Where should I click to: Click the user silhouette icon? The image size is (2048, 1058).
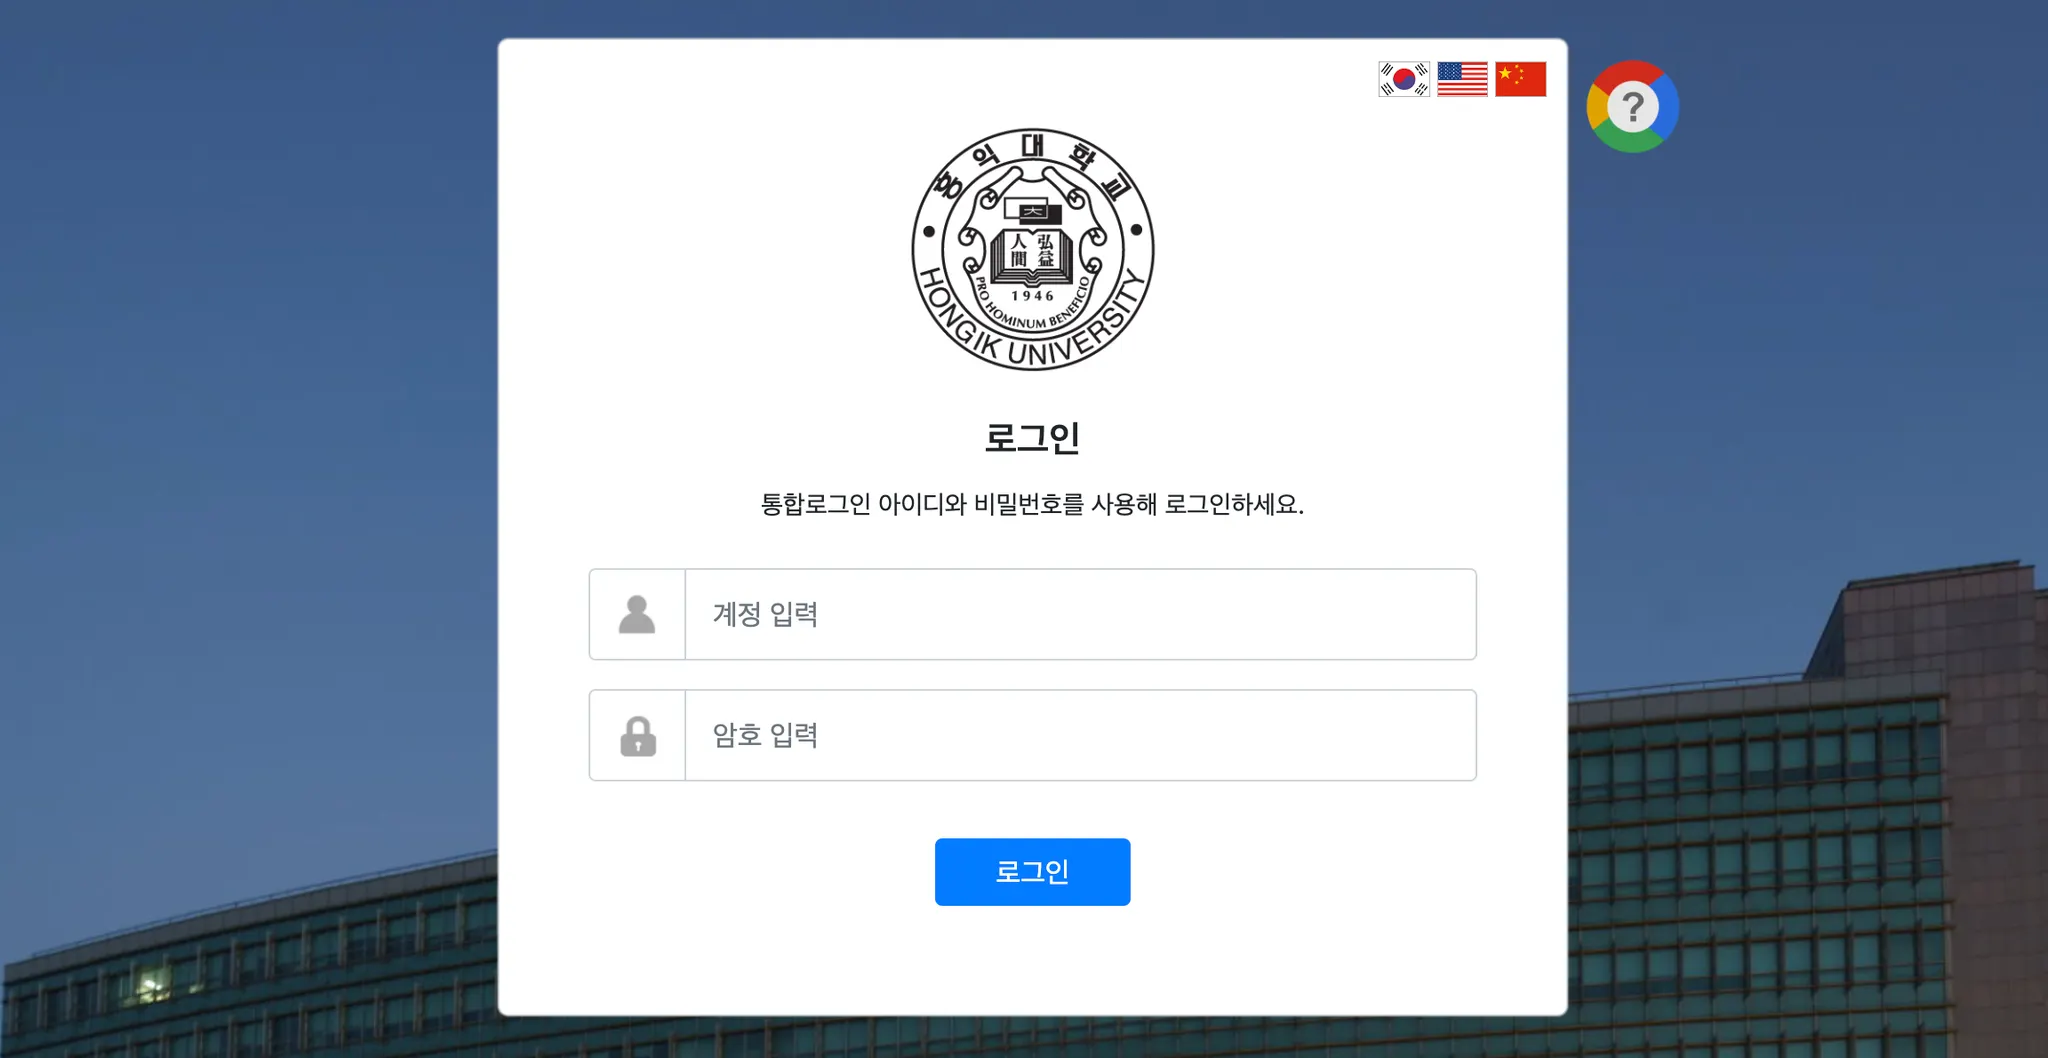(637, 614)
